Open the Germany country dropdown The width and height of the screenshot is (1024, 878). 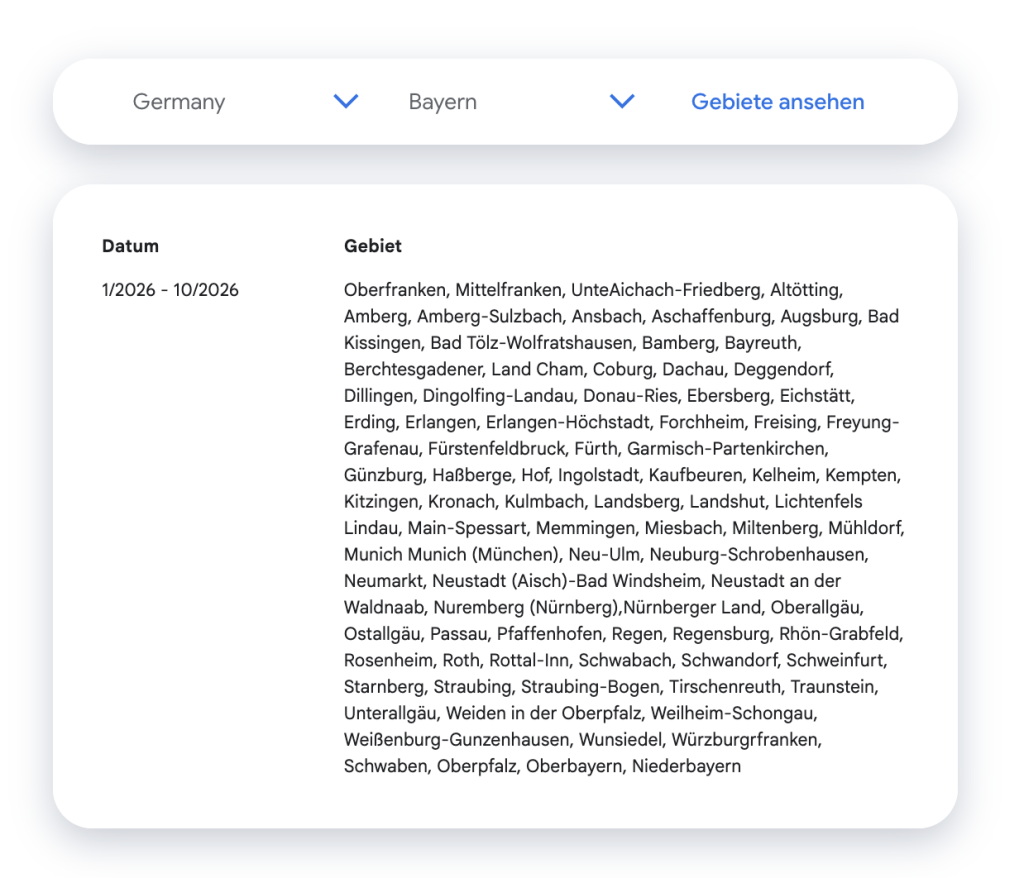(x=180, y=102)
